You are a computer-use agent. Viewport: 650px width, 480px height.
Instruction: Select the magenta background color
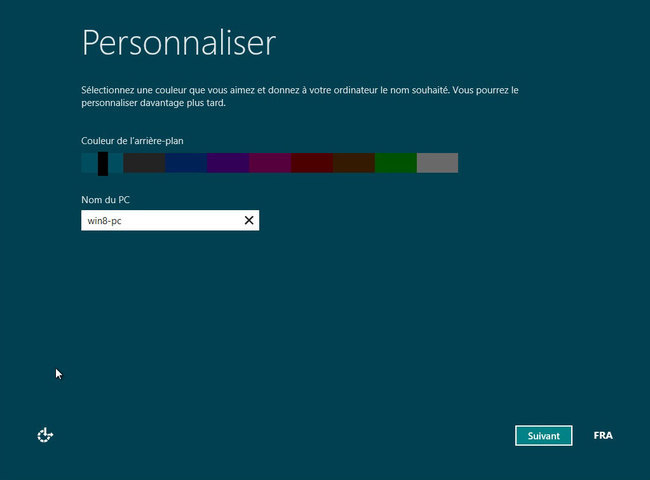[270, 163]
